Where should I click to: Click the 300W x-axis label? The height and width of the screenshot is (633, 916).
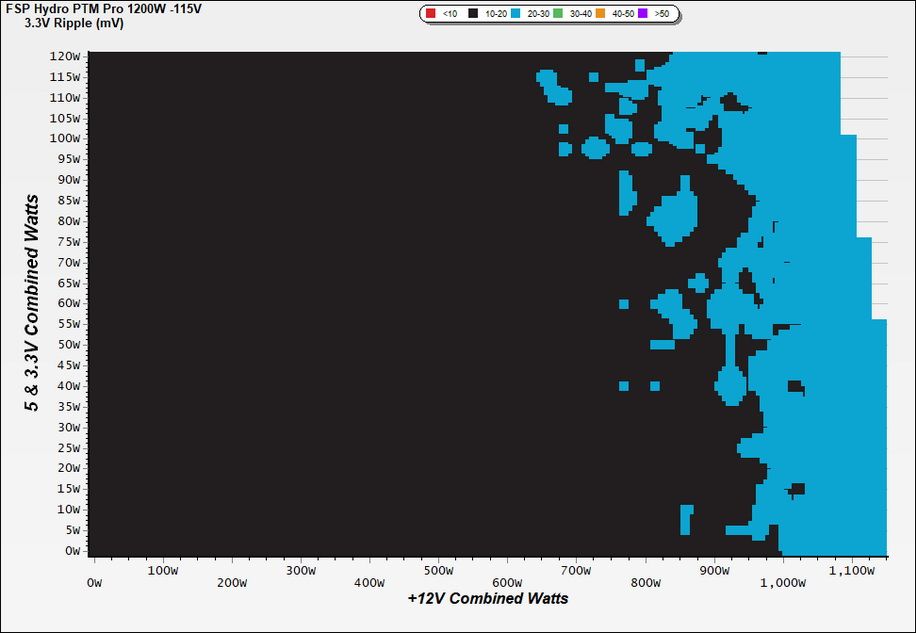(301, 571)
